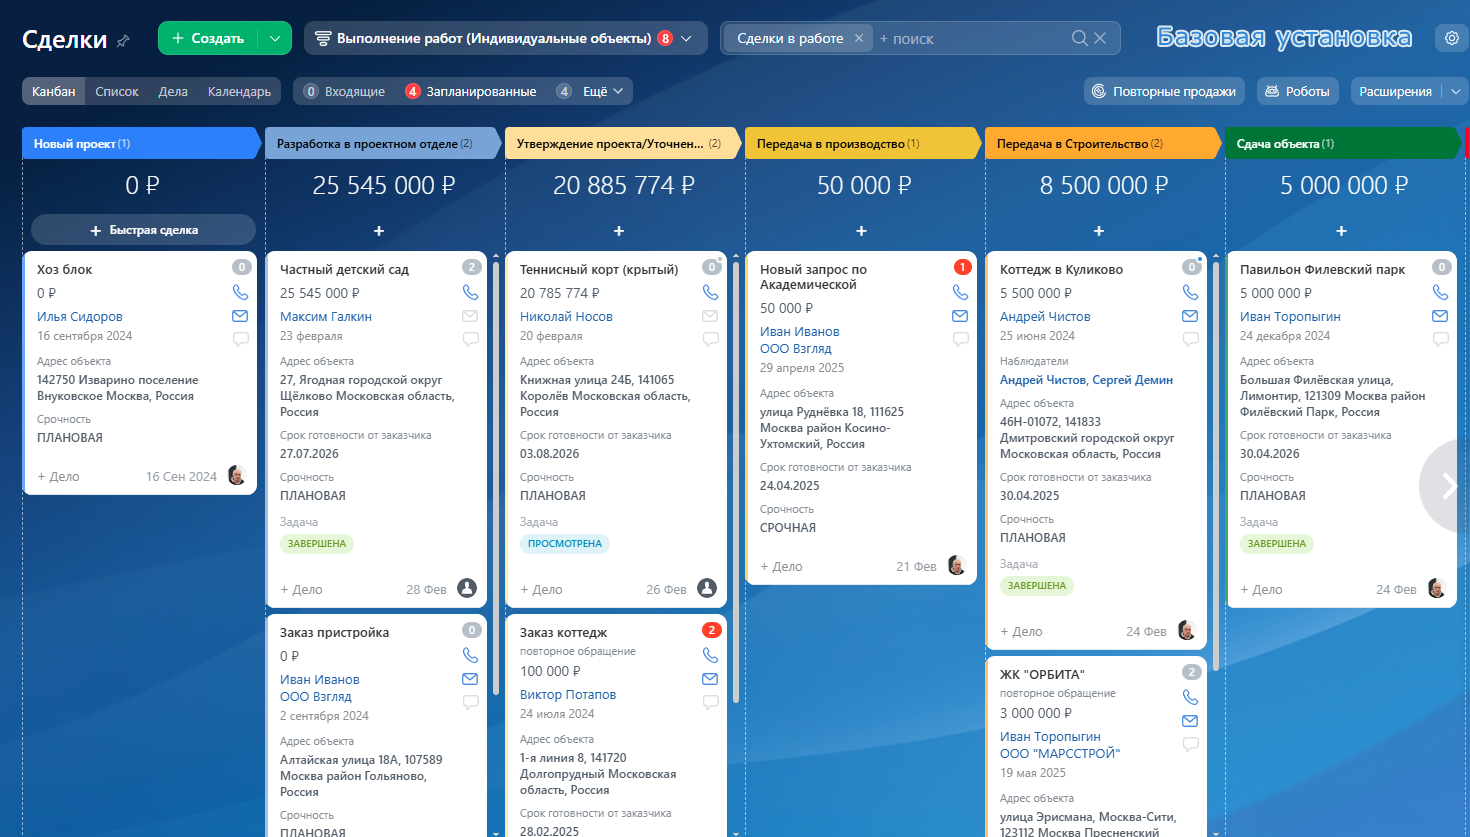Click the Создать button

pyautogui.click(x=208, y=38)
